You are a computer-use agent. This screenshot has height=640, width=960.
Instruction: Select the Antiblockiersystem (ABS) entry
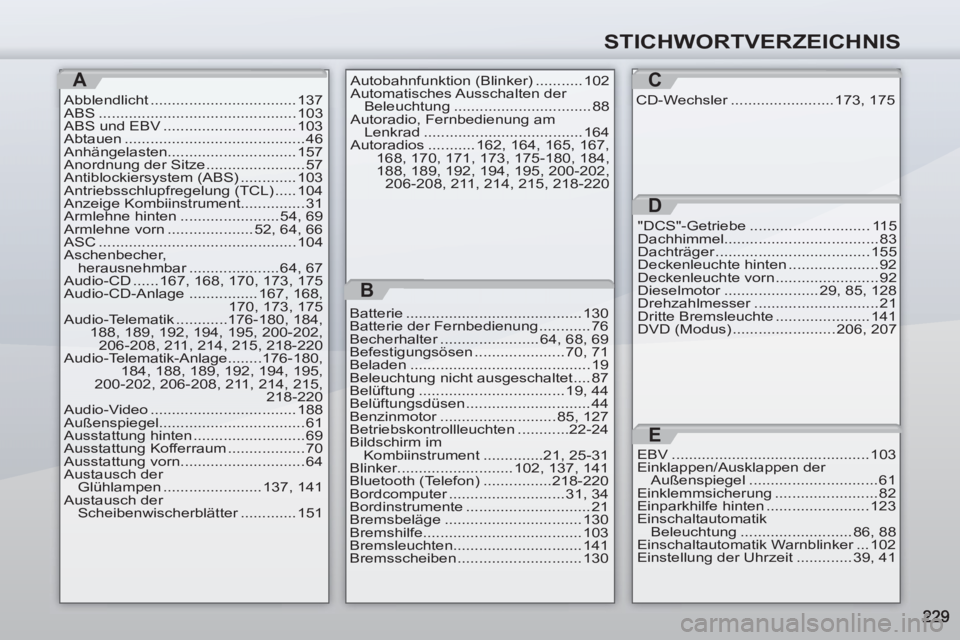193,178
